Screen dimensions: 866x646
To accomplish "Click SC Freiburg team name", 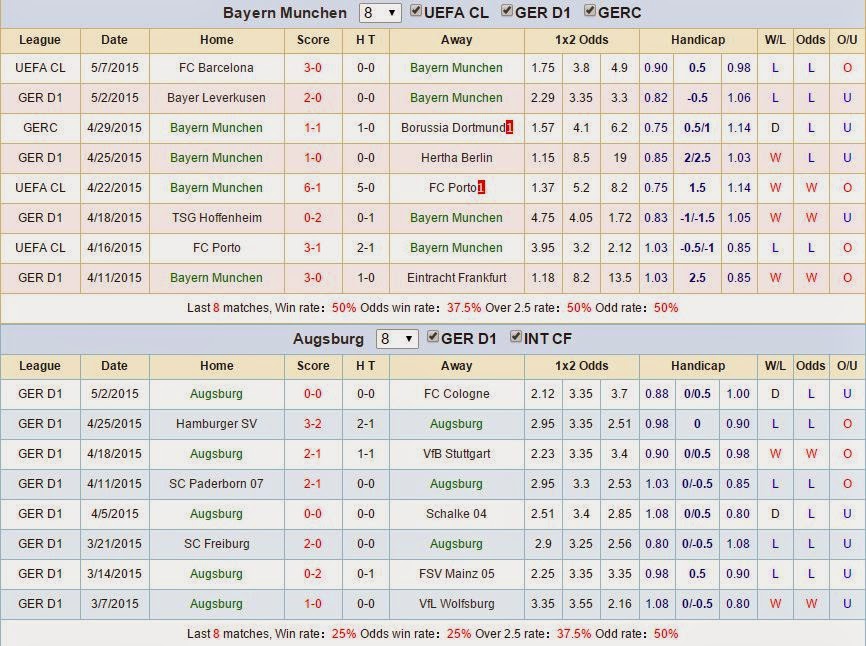I will (x=216, y=544).
